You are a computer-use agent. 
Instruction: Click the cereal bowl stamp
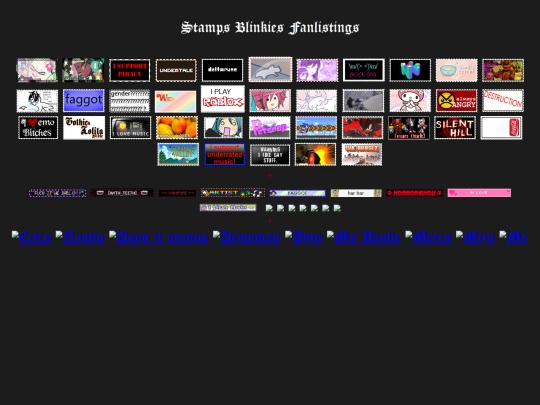[x=456, y=70]
